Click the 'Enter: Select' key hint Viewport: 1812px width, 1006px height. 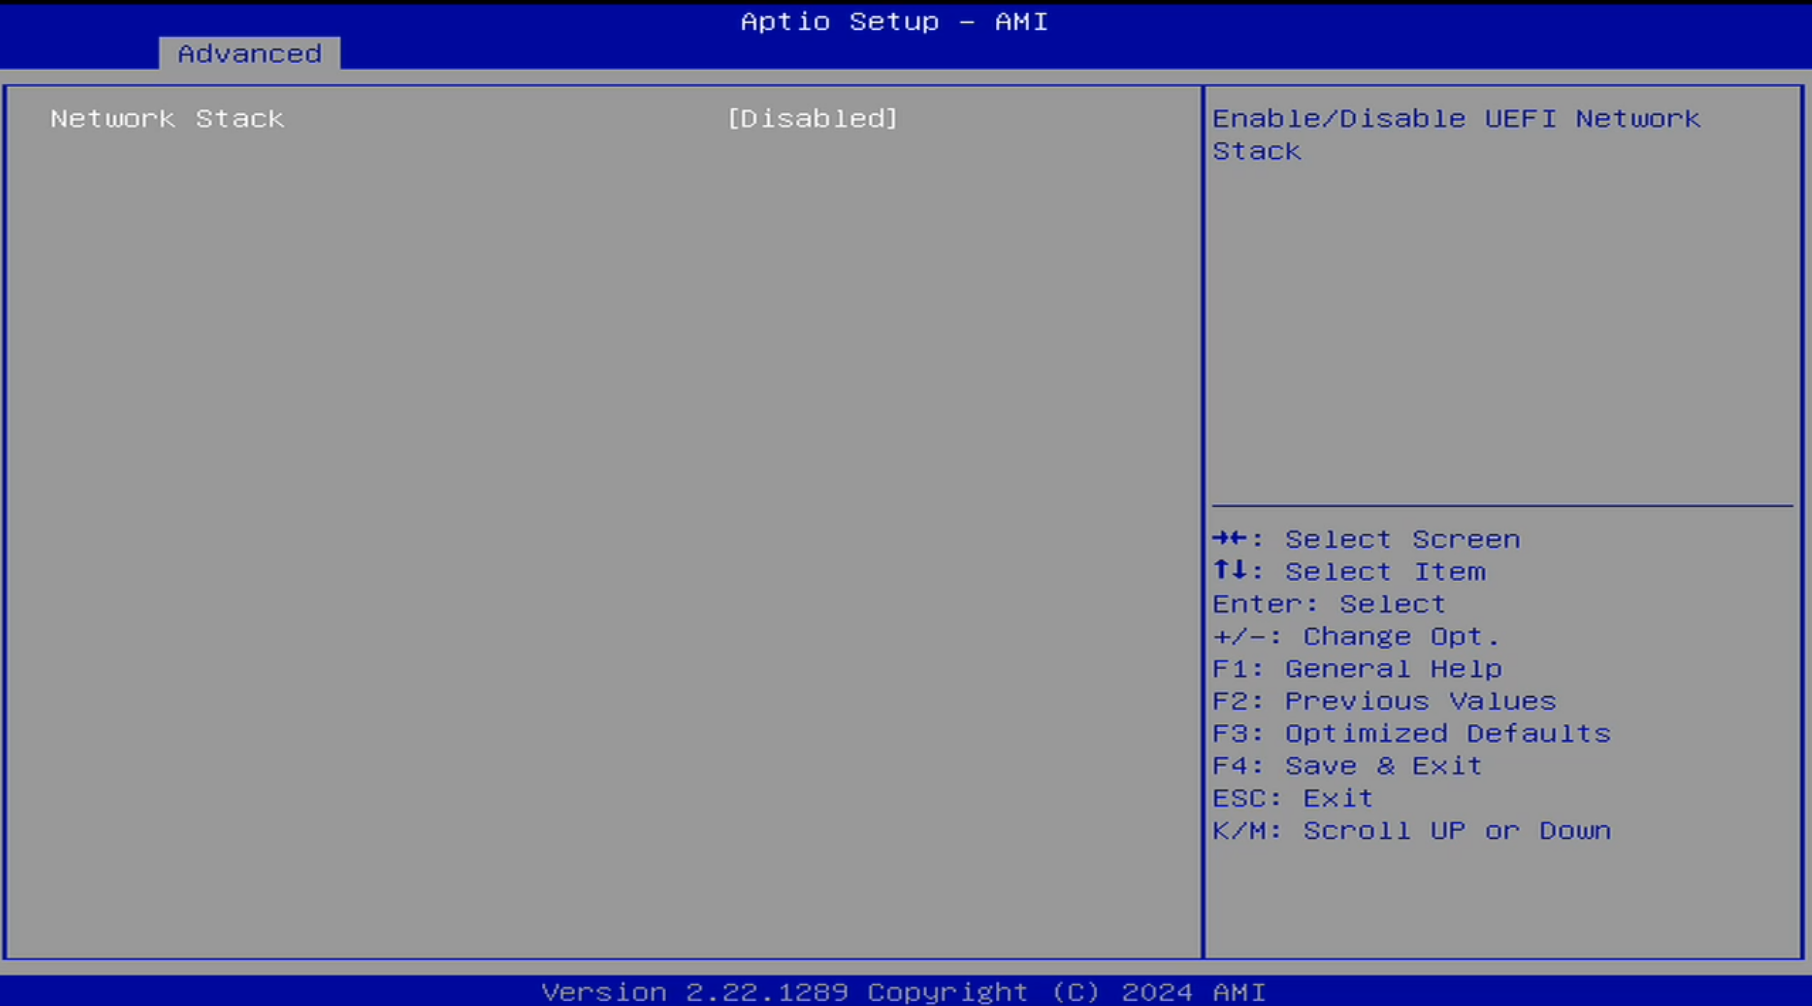(x=1329, y=604)
